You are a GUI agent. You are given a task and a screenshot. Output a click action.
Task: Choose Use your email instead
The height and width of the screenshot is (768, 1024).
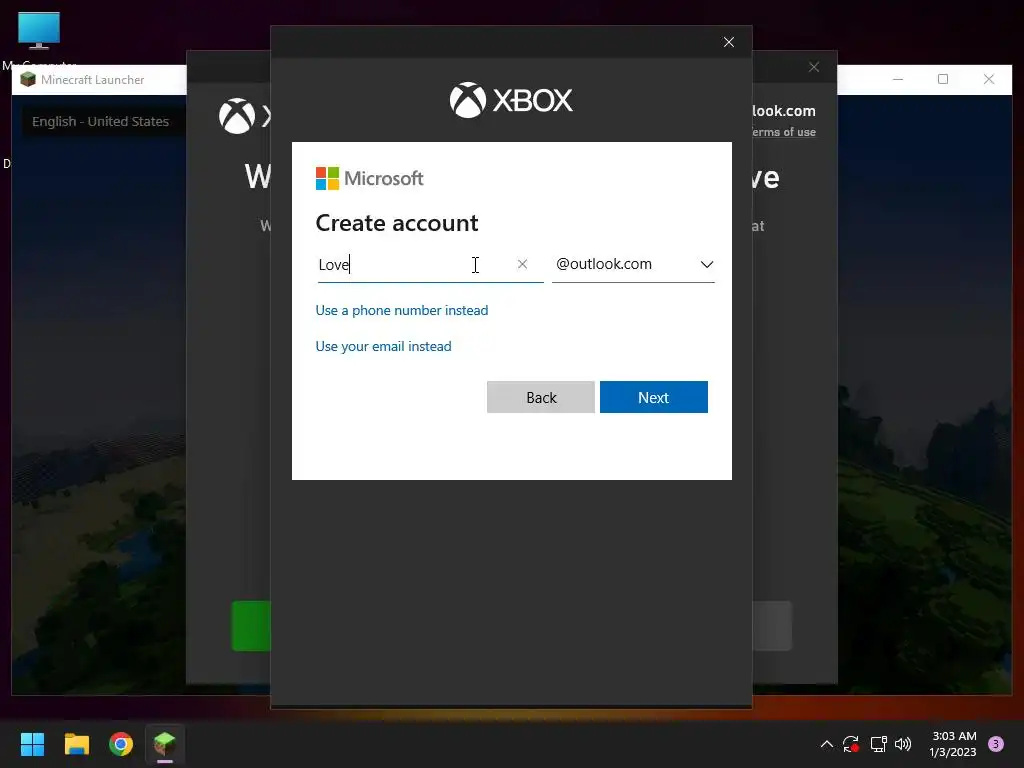[383, 346]
